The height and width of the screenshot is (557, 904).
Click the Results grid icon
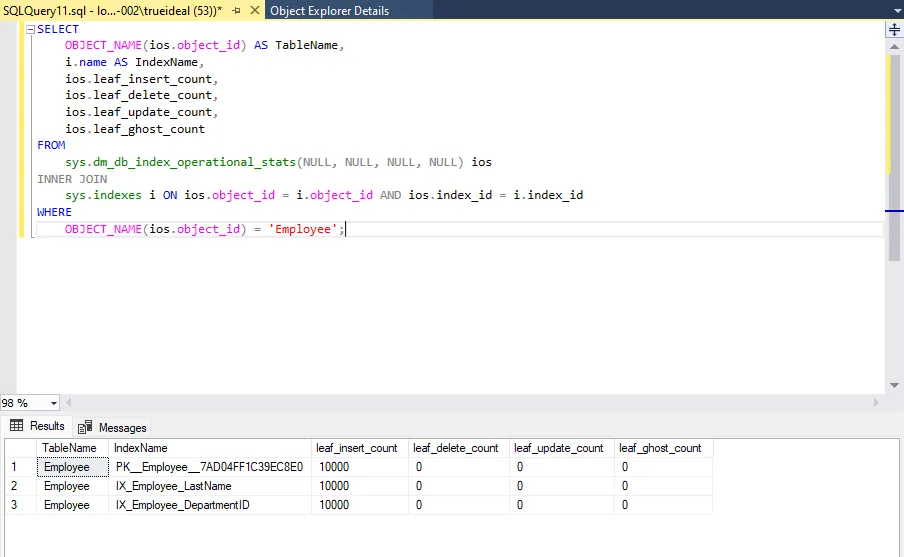(x=17, y=426)
